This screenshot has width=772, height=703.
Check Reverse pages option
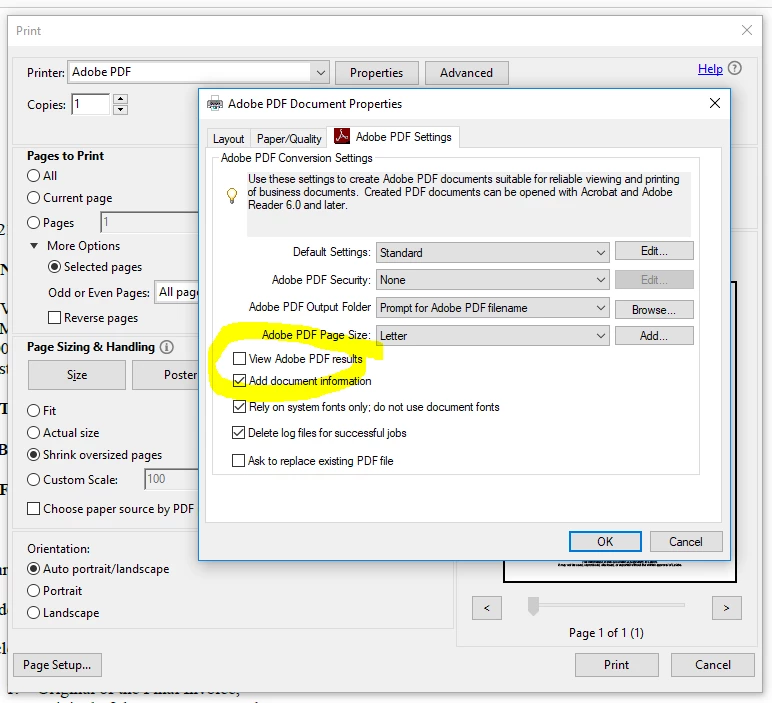54,318
